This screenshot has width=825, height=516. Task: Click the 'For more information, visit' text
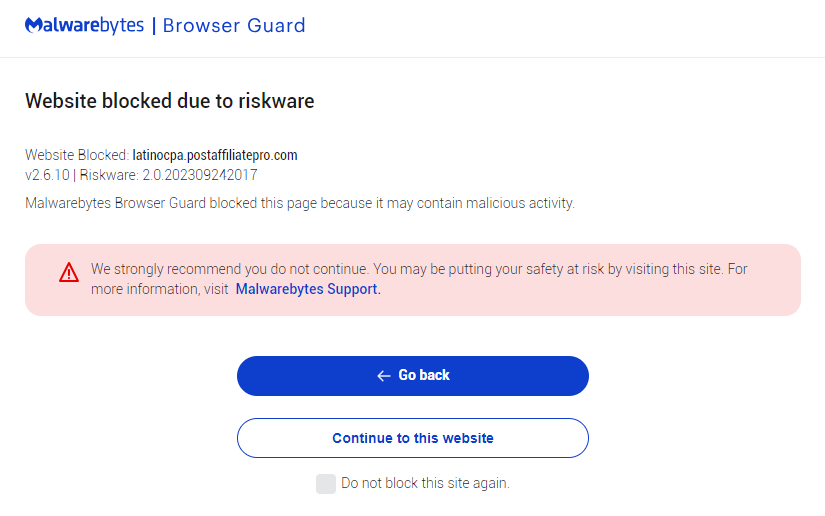point(160,289)
